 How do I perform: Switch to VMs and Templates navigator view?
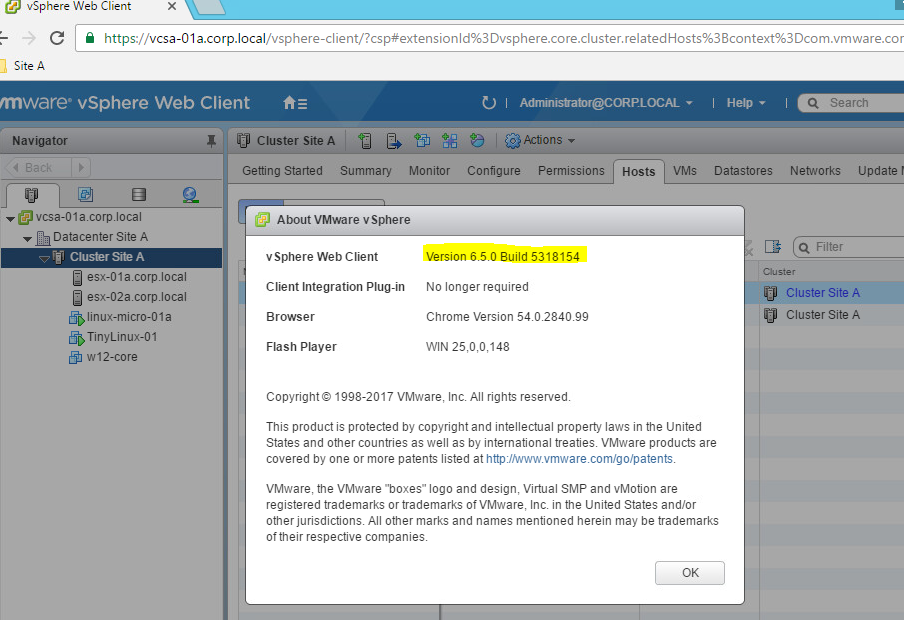tap(85, 194)
